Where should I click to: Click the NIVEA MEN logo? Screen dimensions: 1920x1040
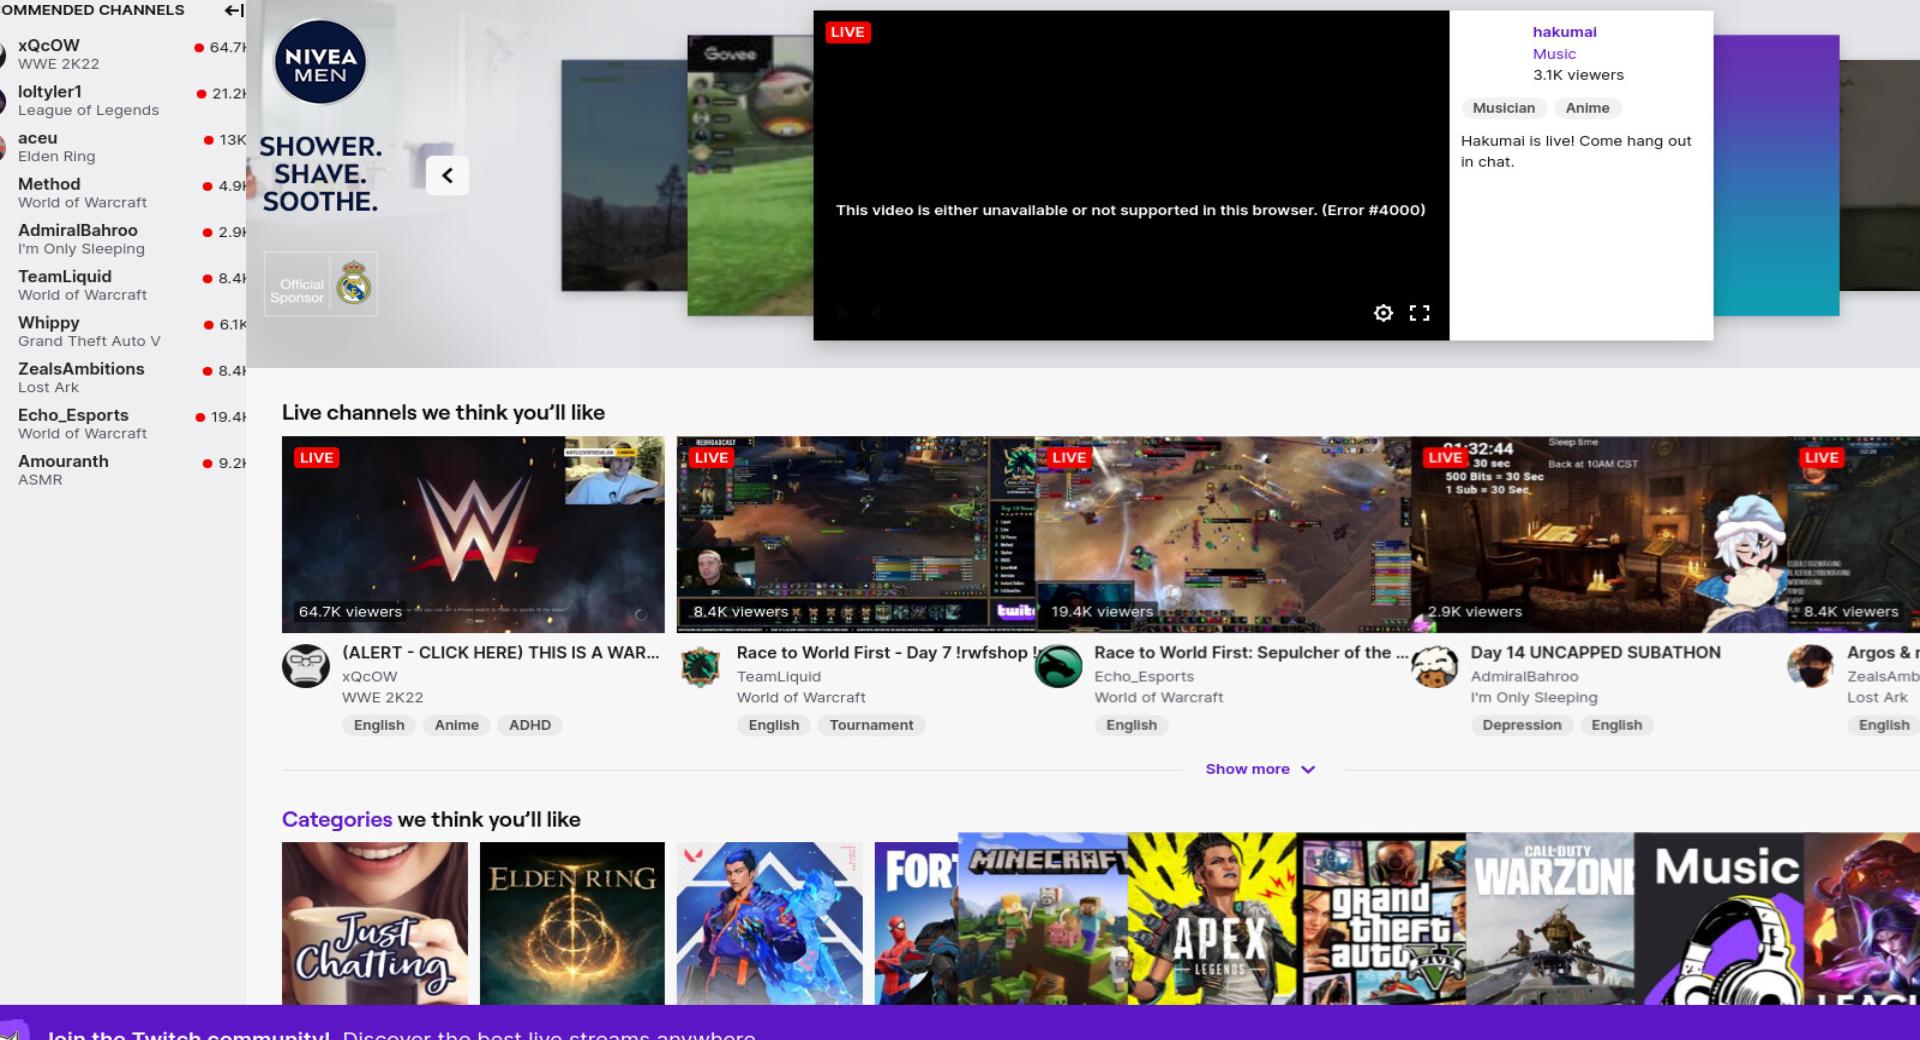[x=320, y=62]
